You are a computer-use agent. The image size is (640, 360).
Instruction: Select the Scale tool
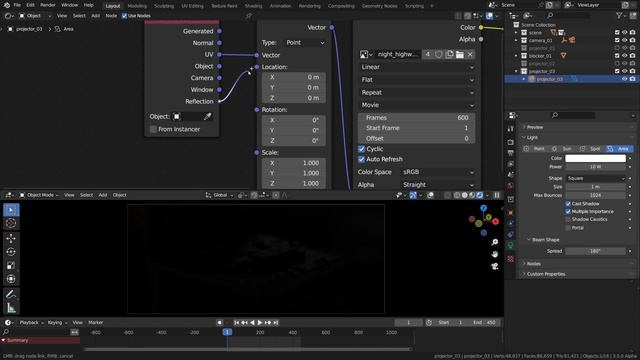(11, 266)
